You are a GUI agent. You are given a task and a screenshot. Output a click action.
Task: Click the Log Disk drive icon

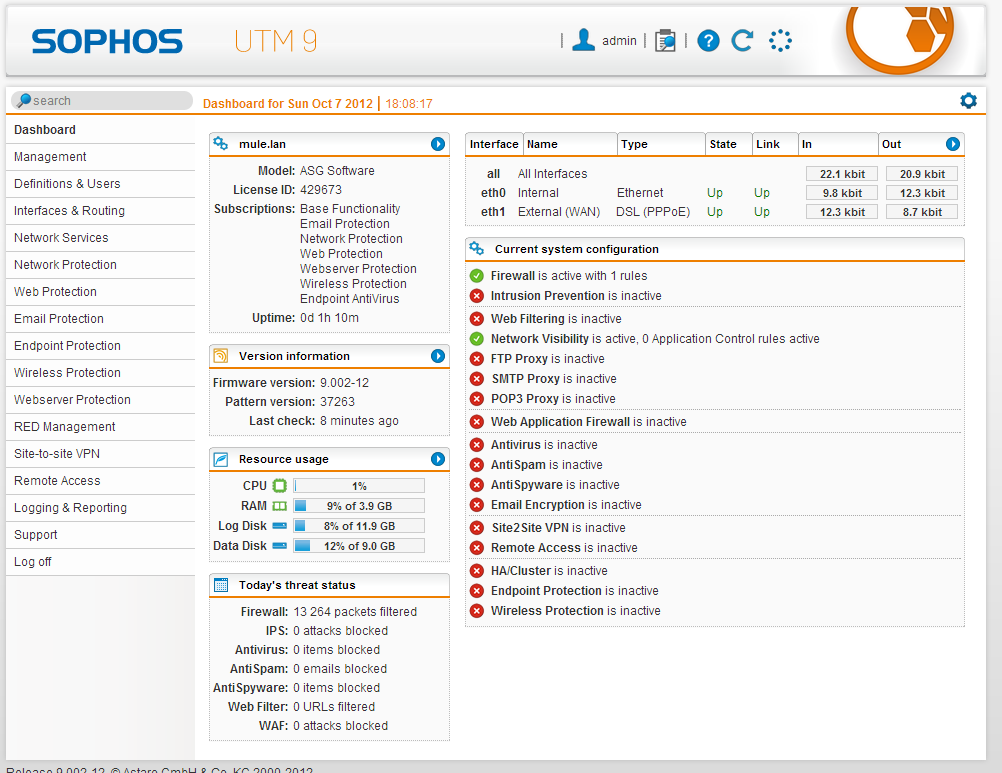pos(280,526)
